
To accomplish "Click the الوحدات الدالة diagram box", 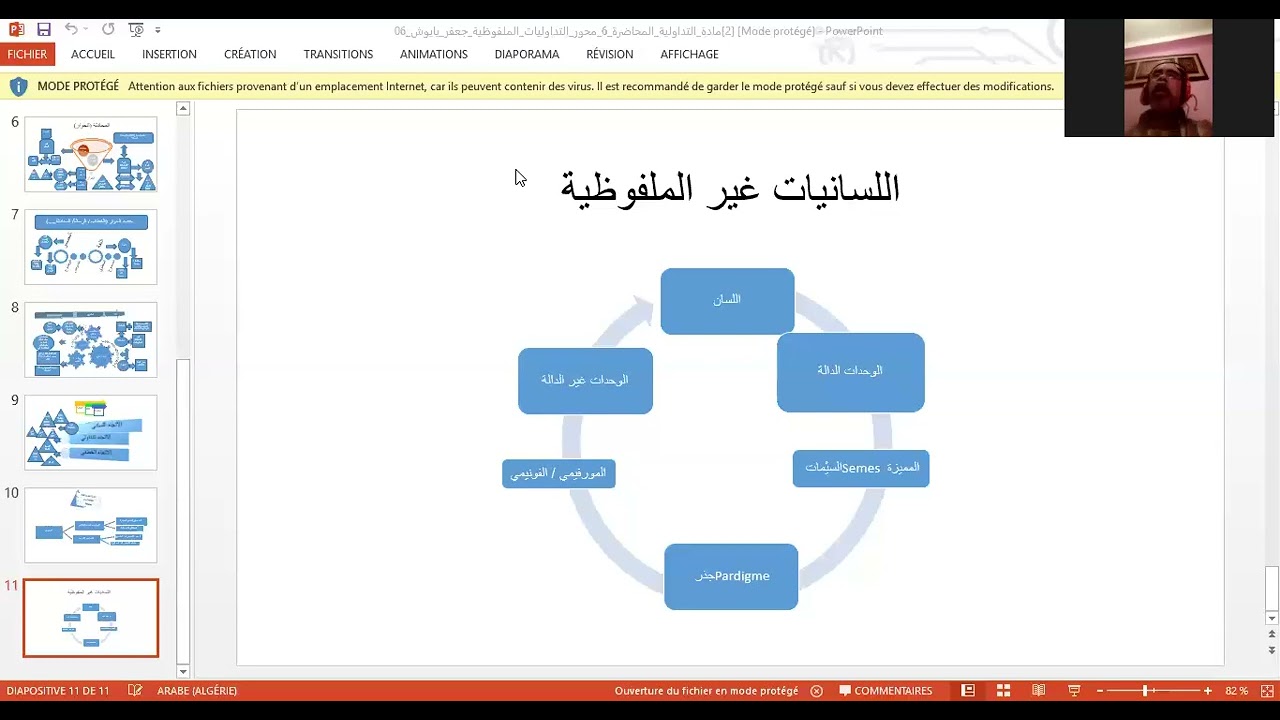I will pyautogui.click(x=850, y=371).
